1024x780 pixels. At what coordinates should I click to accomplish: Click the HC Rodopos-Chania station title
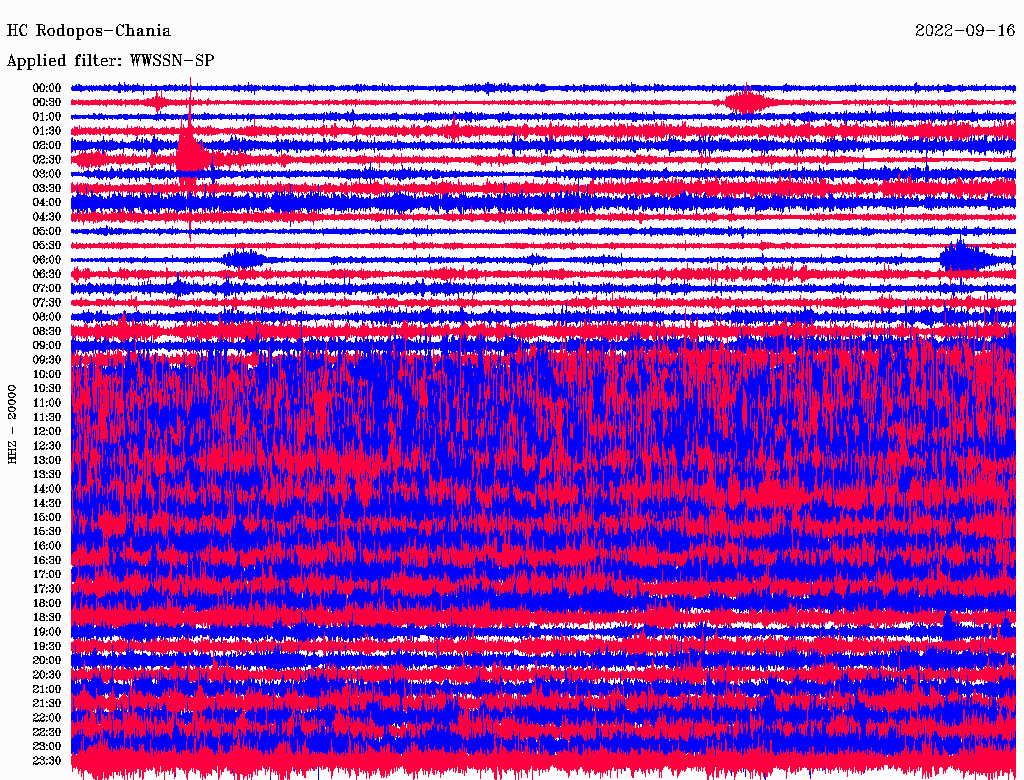[89, 31]
